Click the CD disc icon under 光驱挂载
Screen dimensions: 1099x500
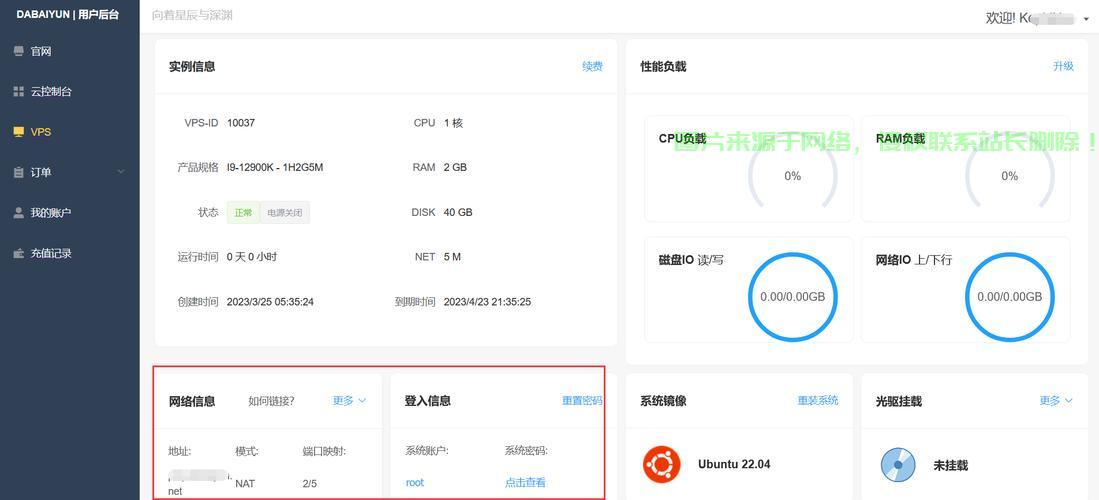897,465
